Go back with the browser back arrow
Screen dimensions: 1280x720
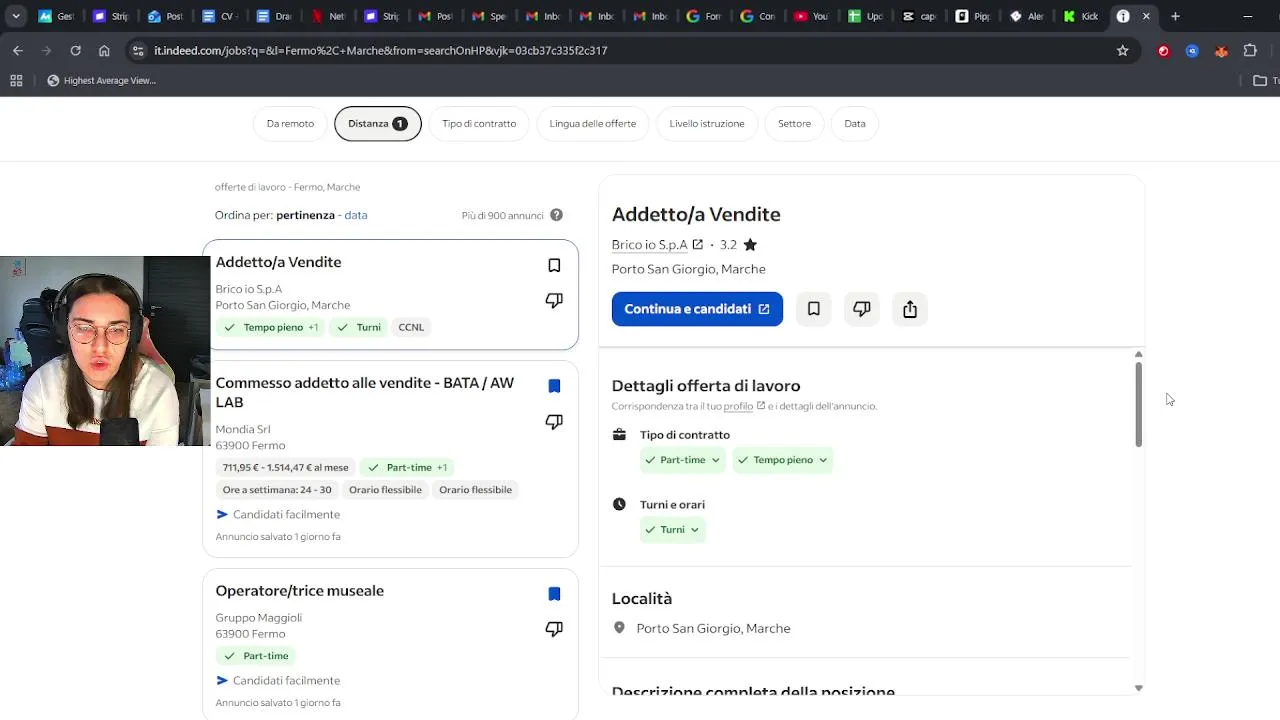[x=18, y=50]
